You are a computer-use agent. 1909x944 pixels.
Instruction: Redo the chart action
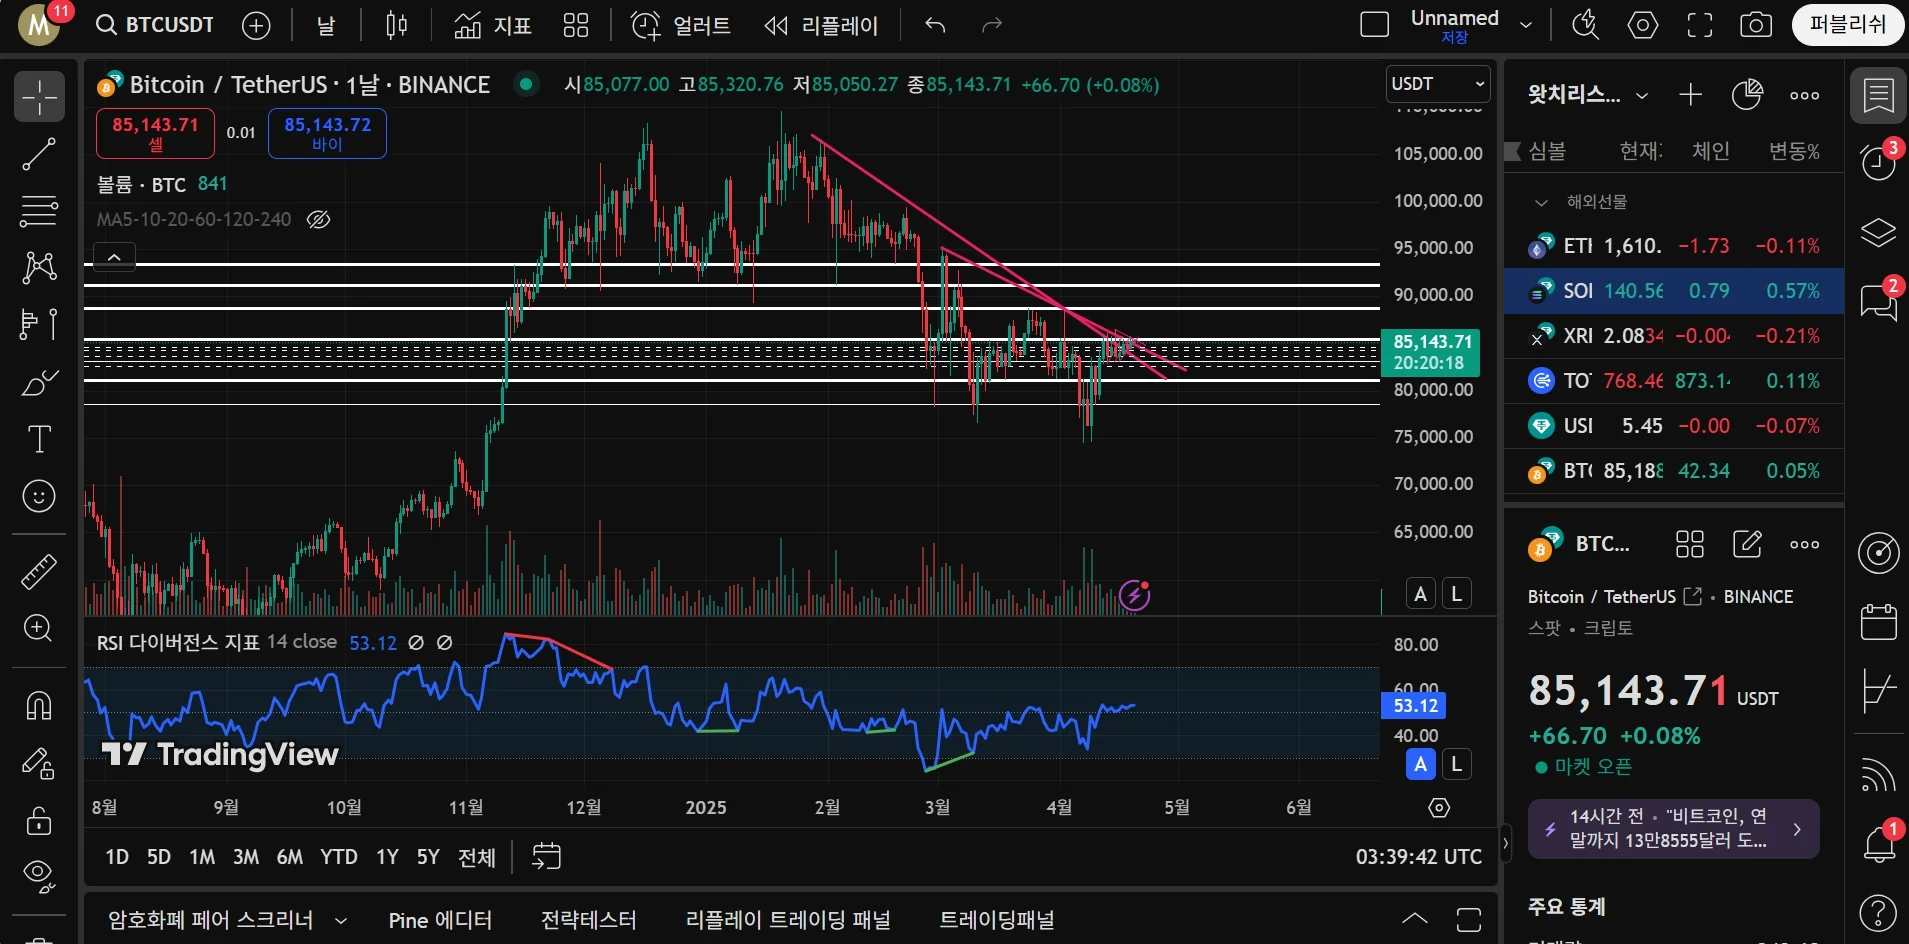(x=992, y=26)
